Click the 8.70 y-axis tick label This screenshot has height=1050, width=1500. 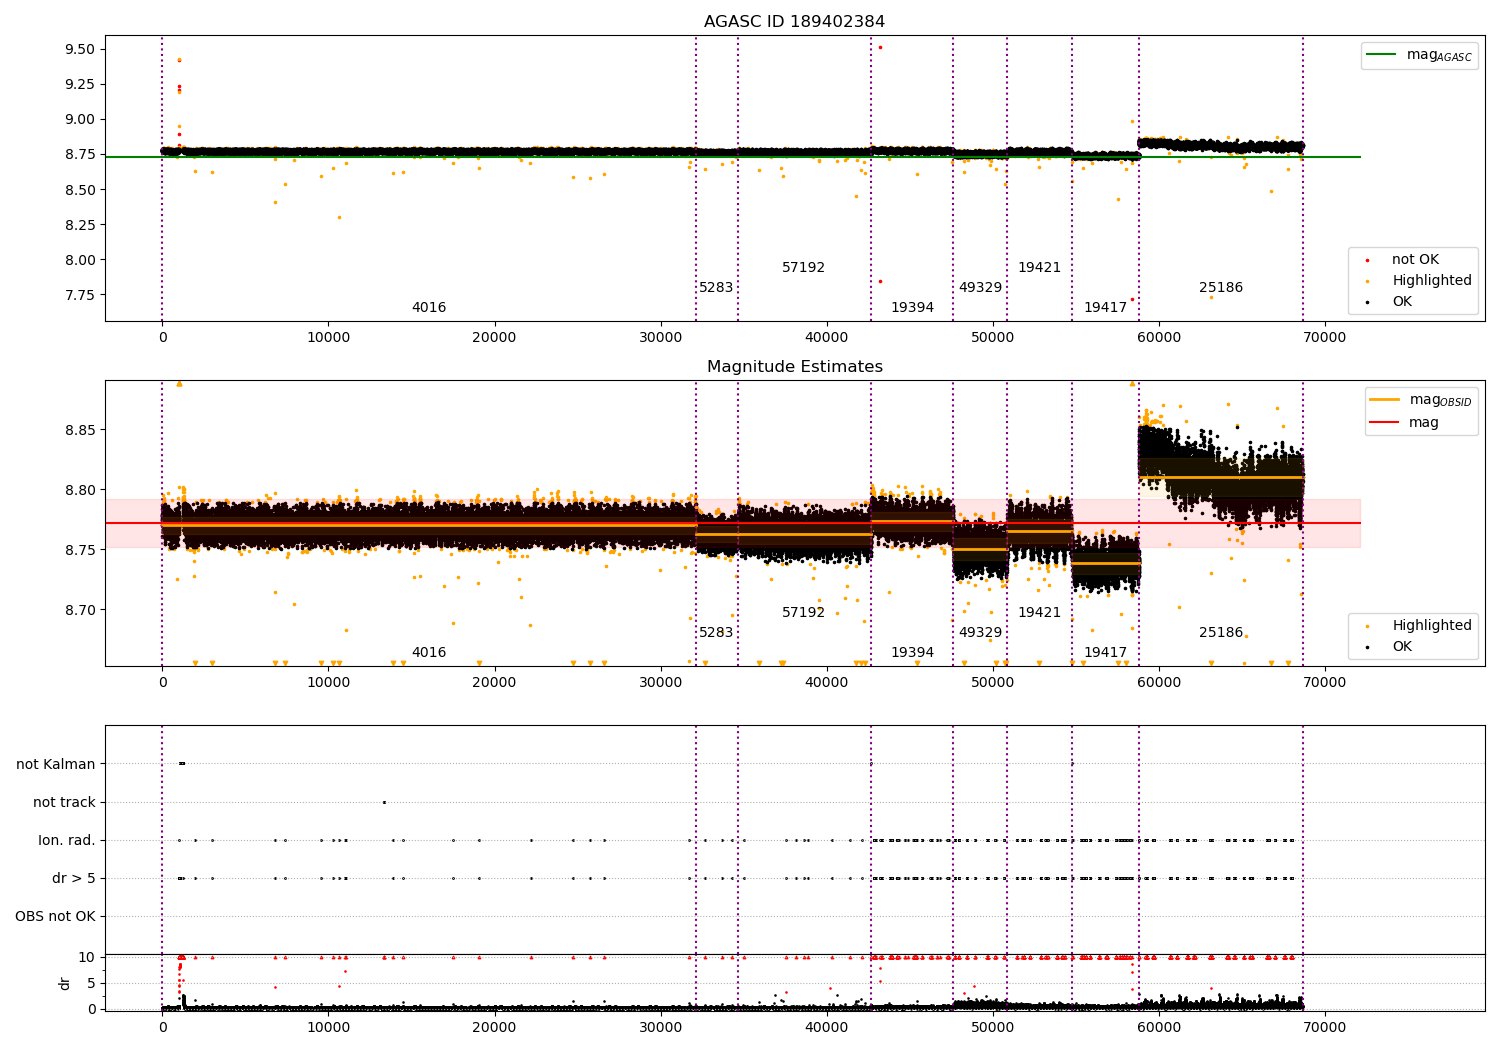[80, 610]
